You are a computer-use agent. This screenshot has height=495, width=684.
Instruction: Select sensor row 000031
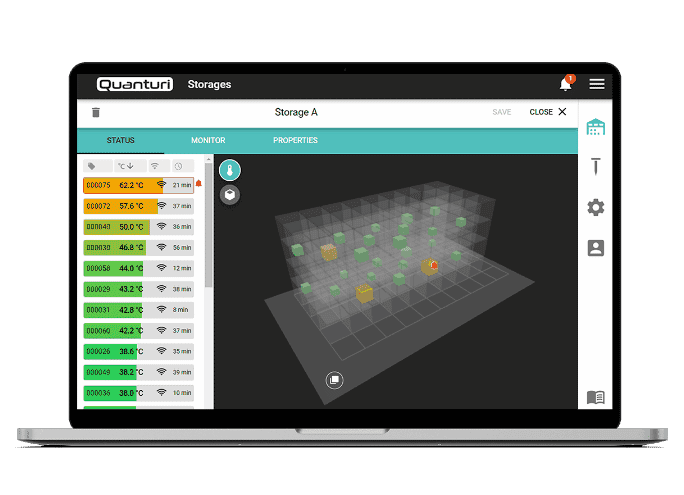[138, 310]
